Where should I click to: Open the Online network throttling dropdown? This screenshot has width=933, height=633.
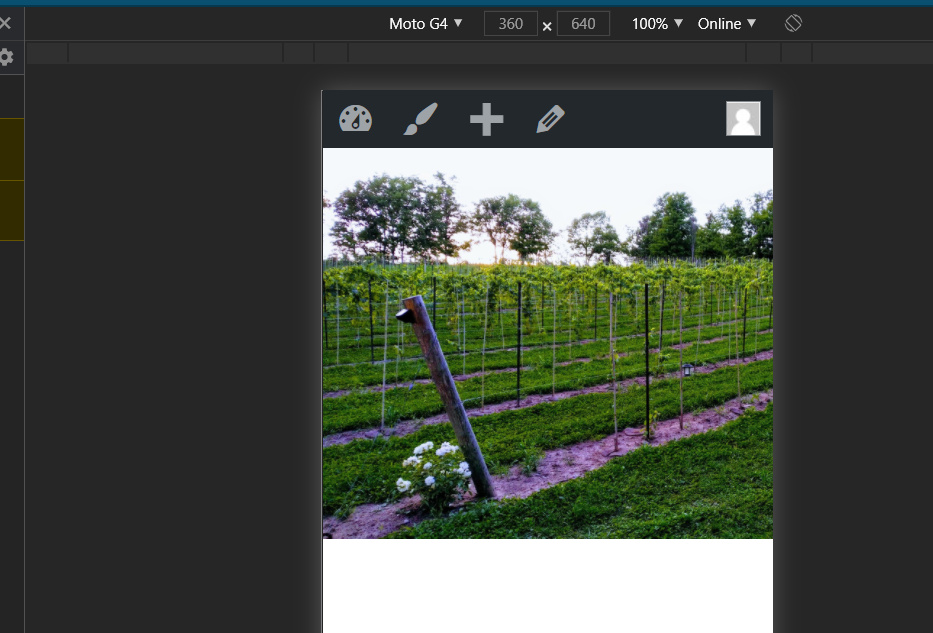727,24
